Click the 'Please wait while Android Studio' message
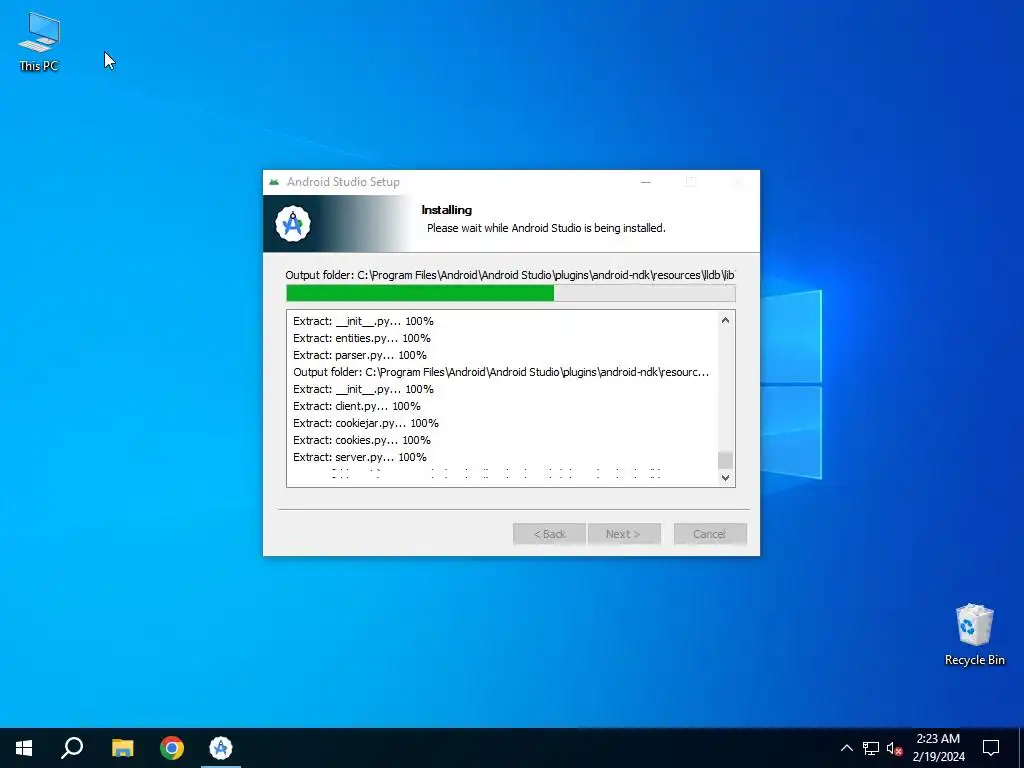1024x768 pixels. 546,228
